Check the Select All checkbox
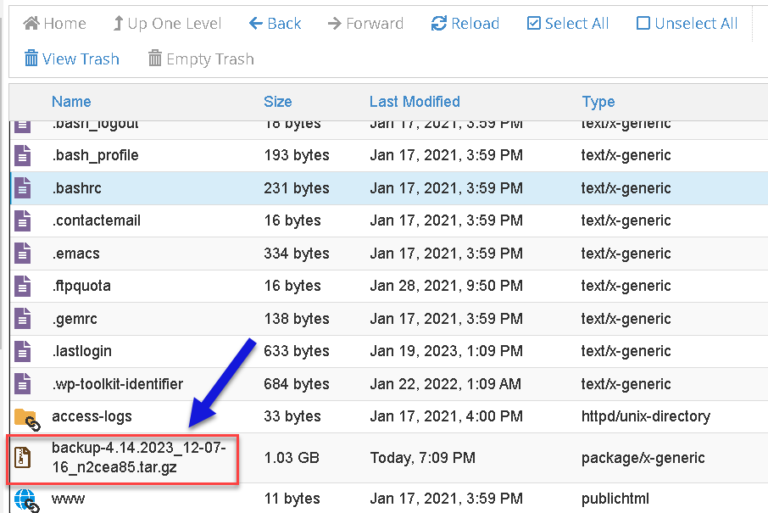Screen dimensions: 768x513 533,23
